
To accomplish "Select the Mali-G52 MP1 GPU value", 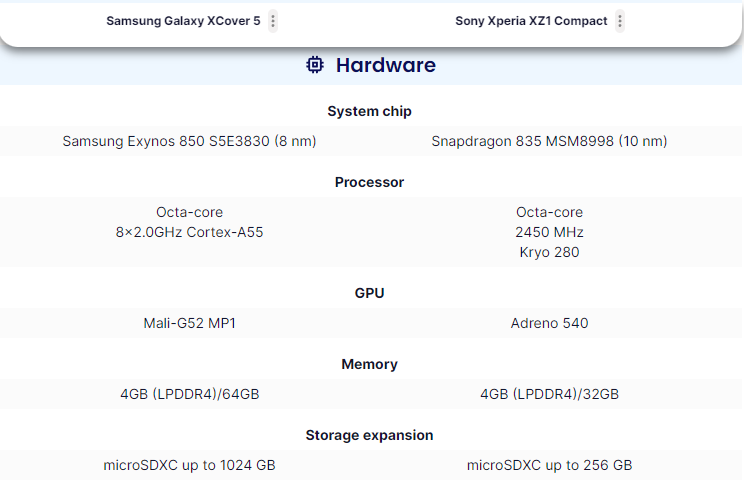I will (x=189, y=323).
